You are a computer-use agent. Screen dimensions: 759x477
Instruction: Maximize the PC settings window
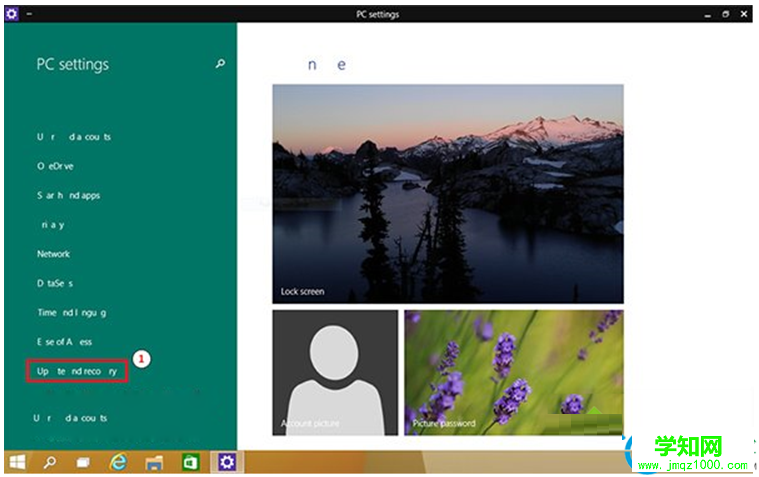point(725,14)
